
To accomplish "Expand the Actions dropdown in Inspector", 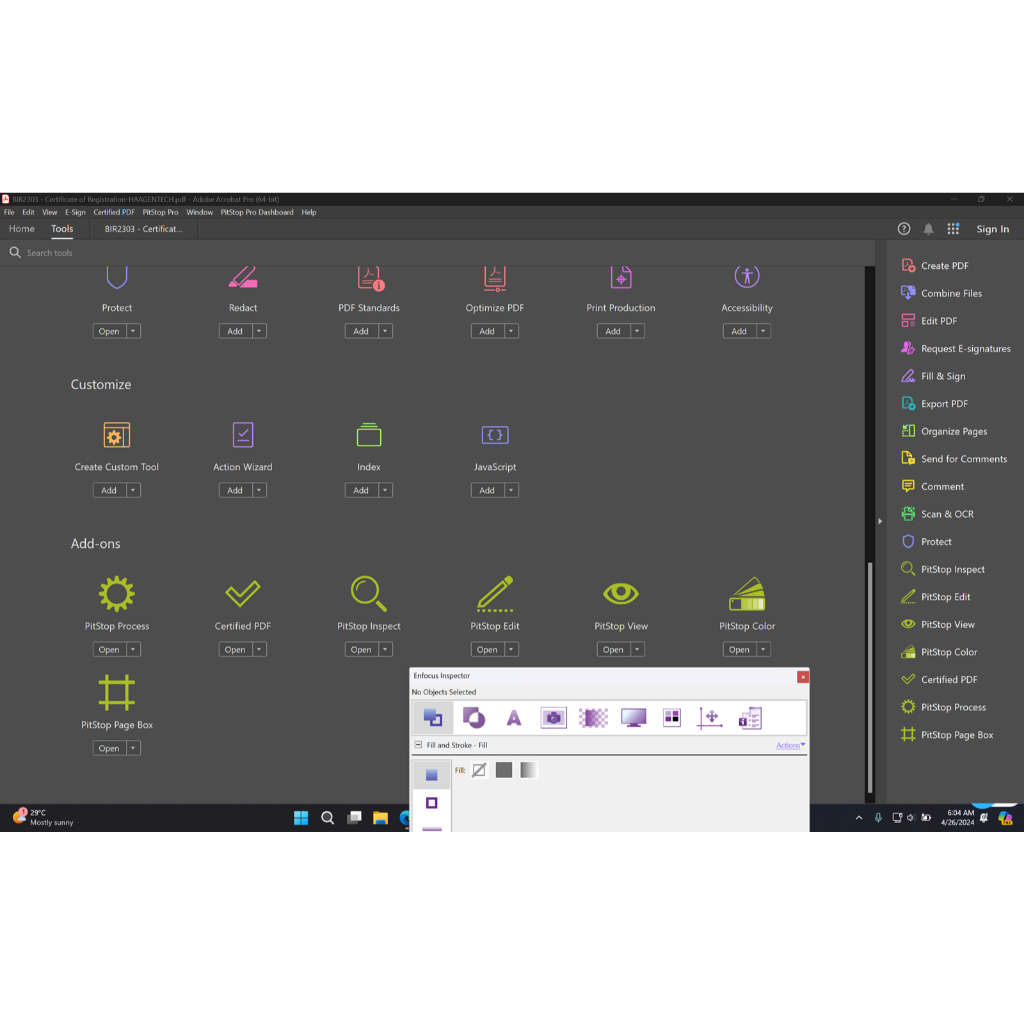I will [790, 745].
